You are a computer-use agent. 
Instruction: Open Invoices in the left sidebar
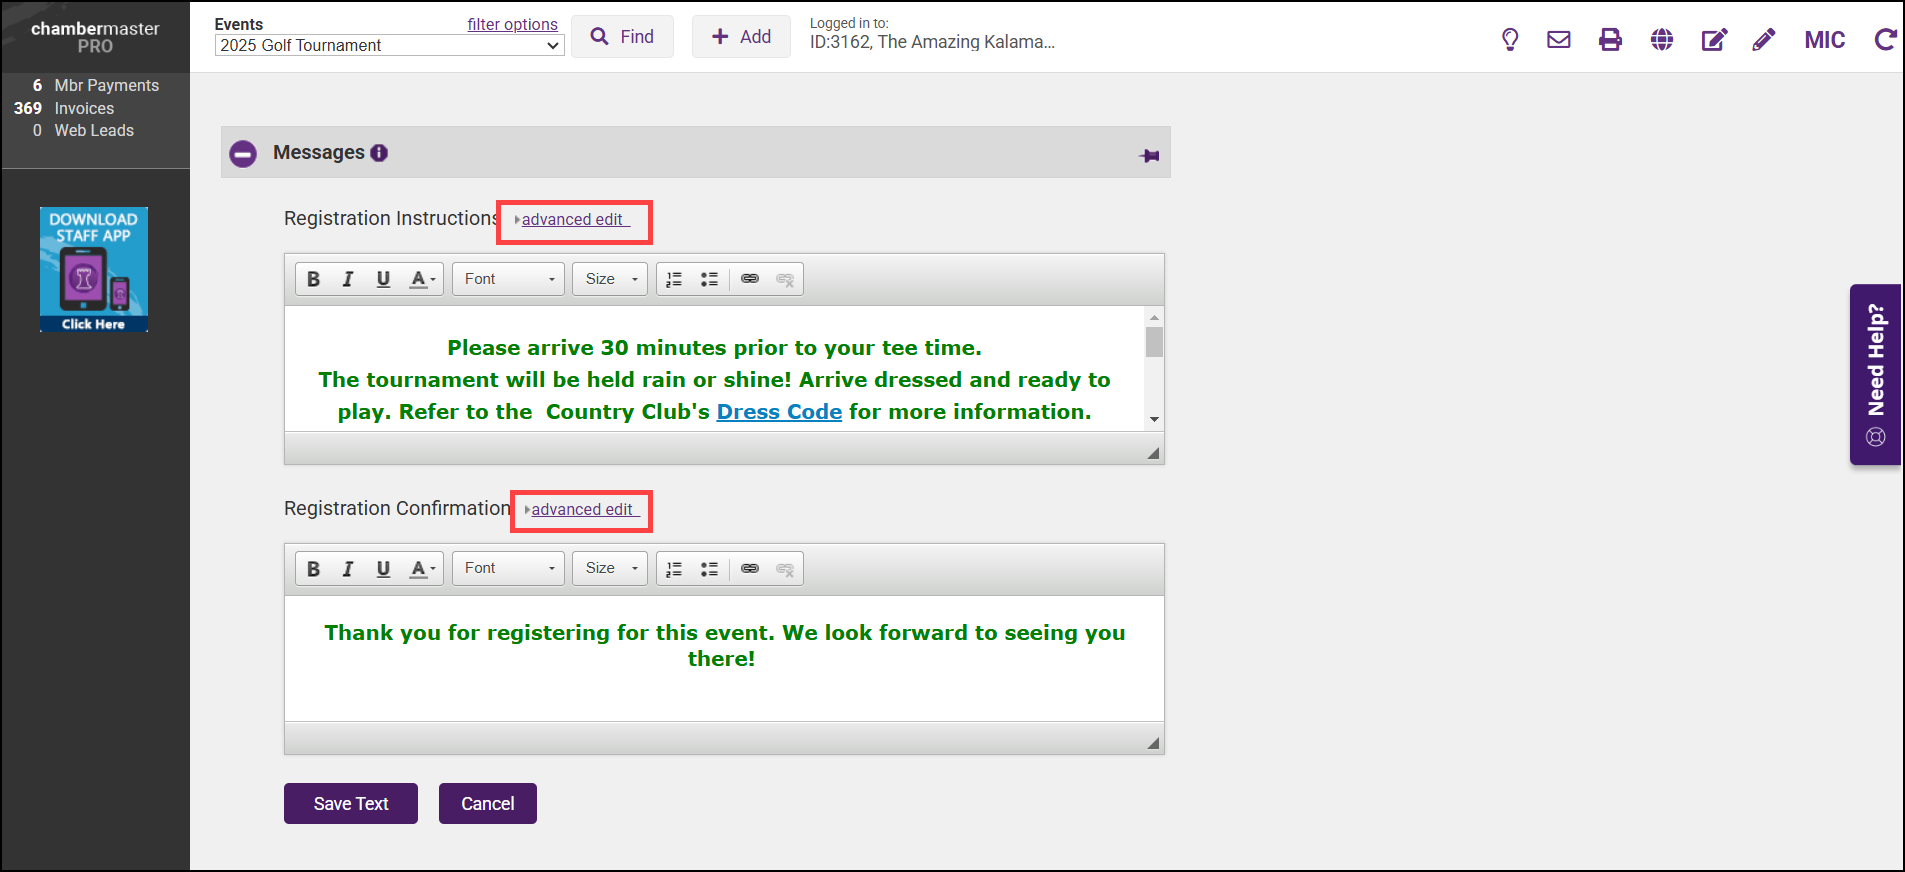[x=84, y=108]
